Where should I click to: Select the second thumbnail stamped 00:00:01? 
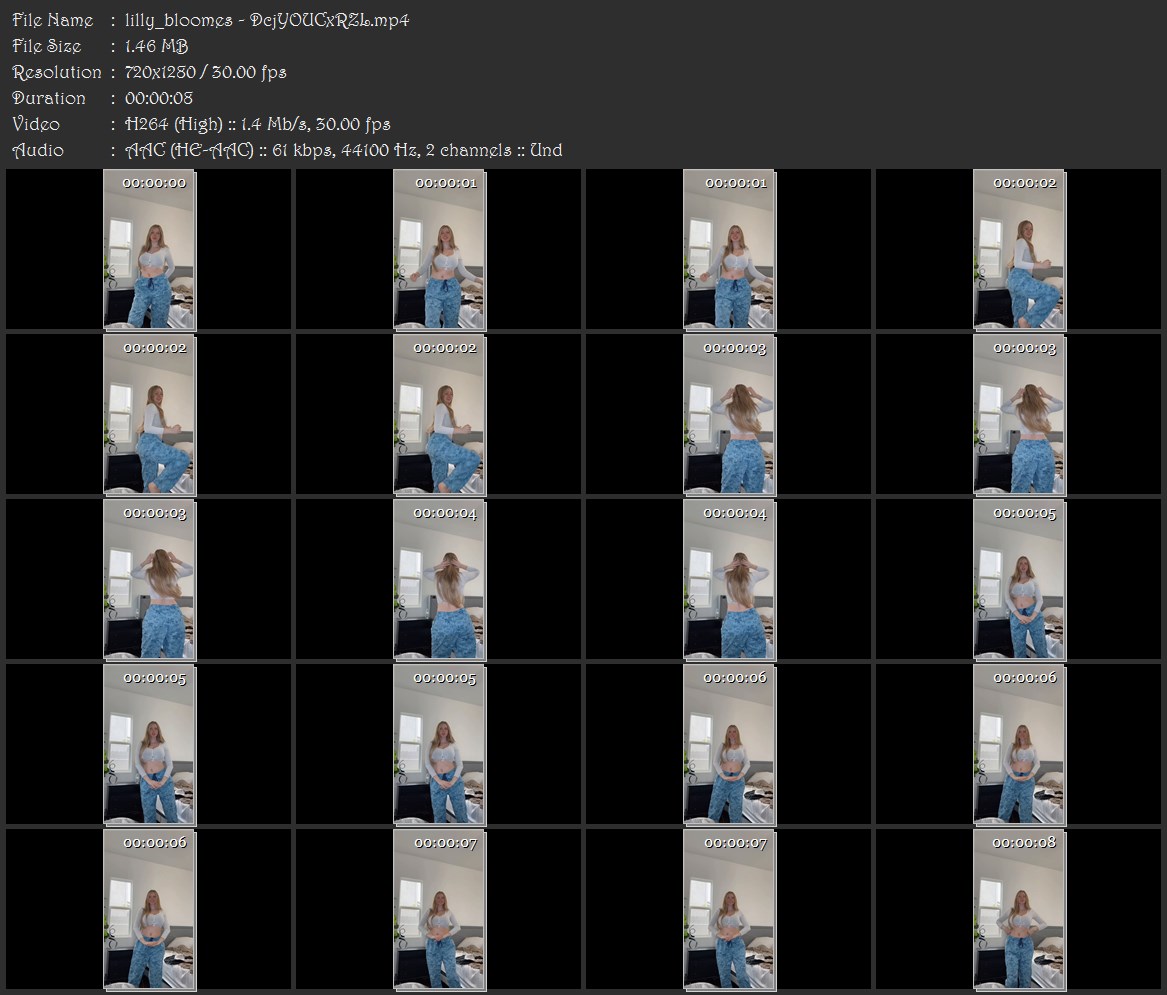(x=729, y=250)
